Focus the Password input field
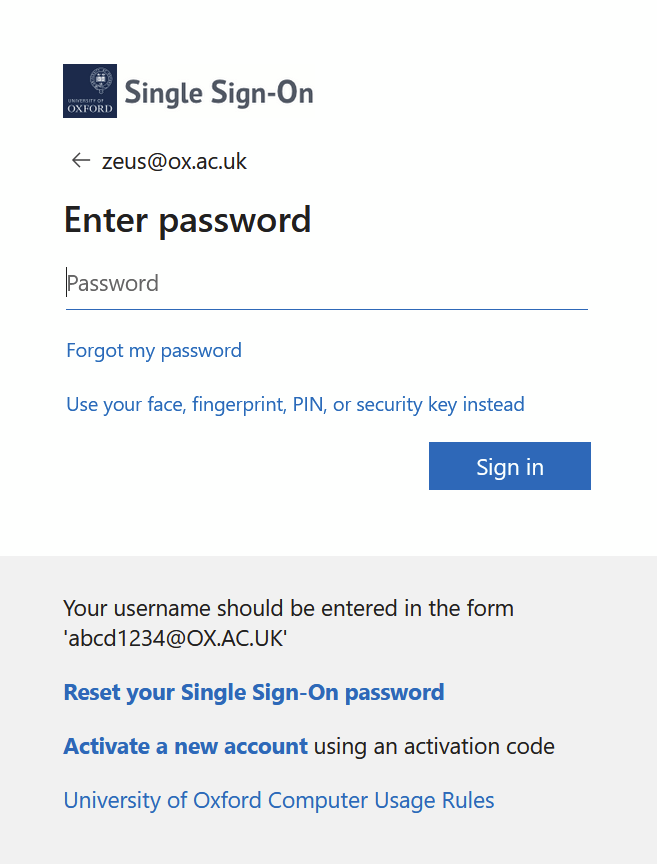This screenshot has height=864, width=657. pos(326,284)
